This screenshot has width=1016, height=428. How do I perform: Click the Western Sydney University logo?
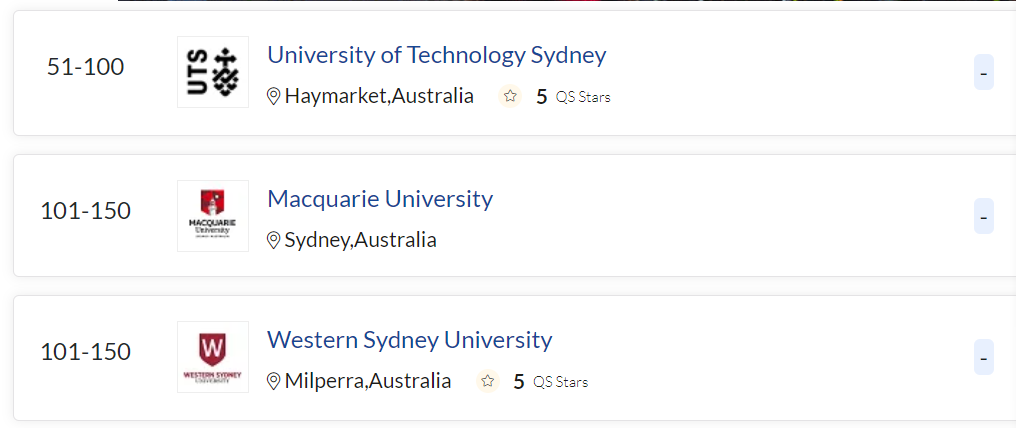point(212,357)
